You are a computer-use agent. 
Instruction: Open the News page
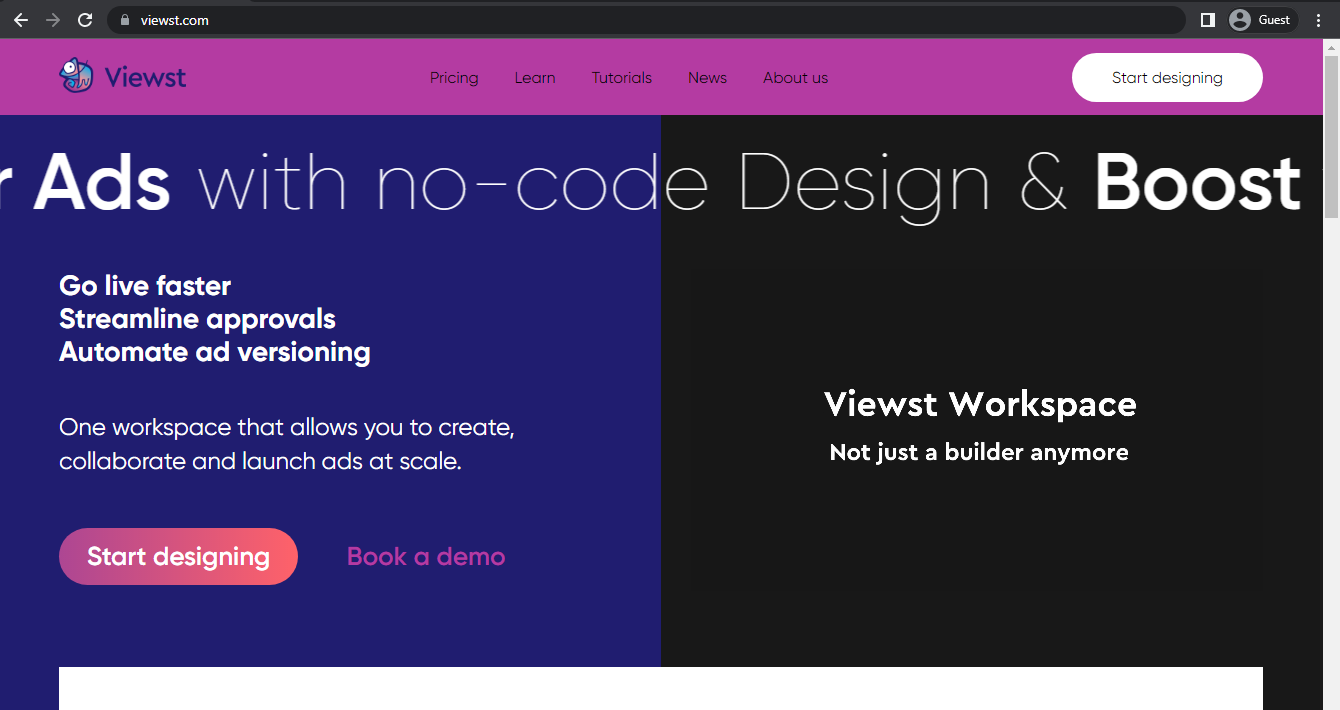click(x=707, y=78)
